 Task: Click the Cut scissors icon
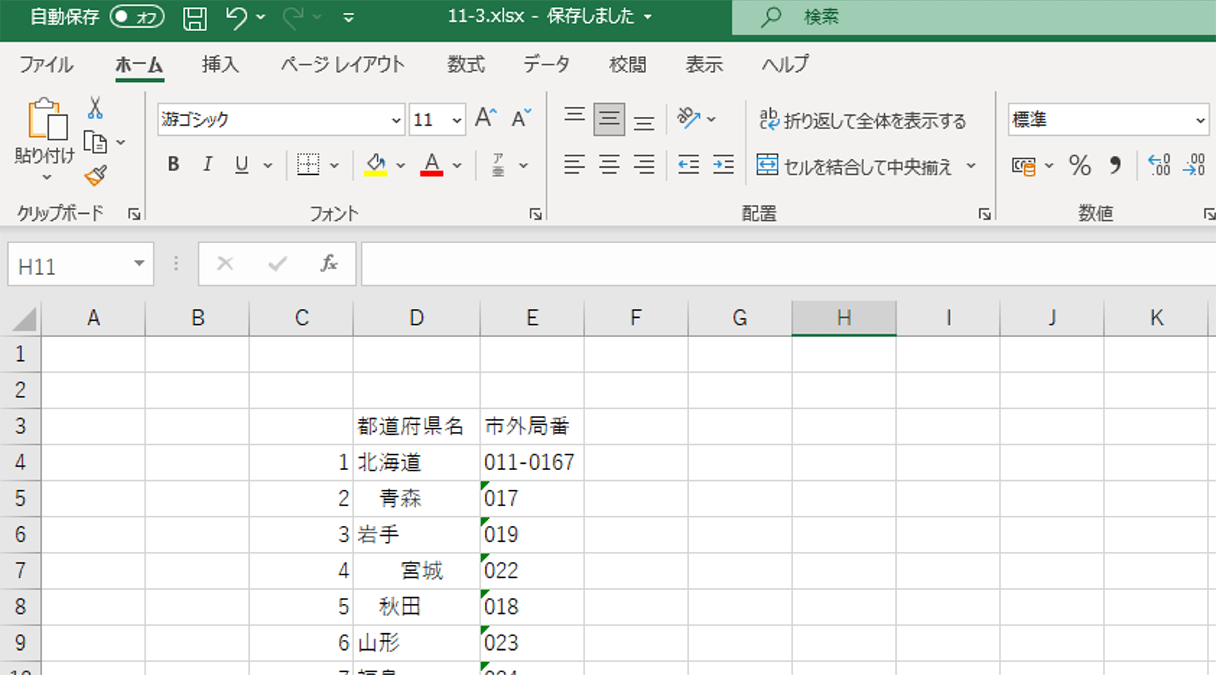[95, 108]
